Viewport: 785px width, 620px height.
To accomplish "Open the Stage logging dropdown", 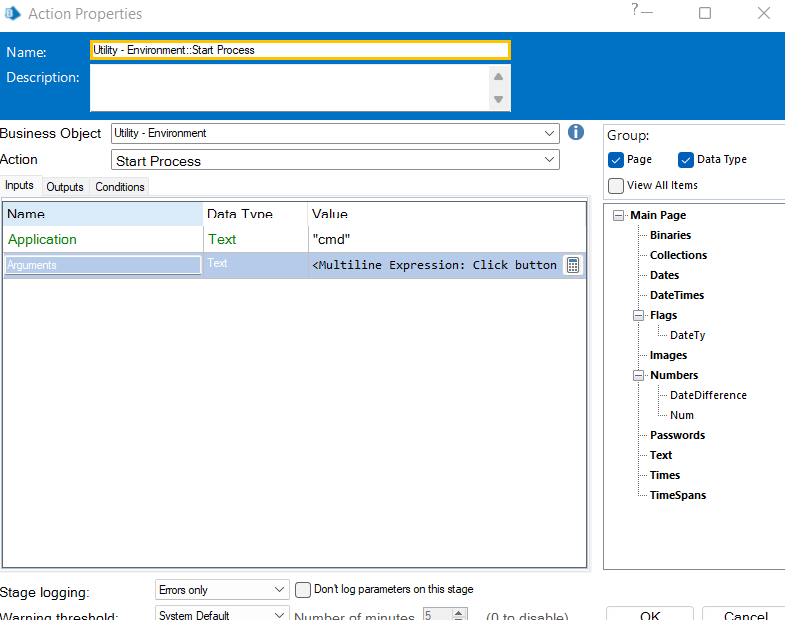I will click(x=278, y=590).
